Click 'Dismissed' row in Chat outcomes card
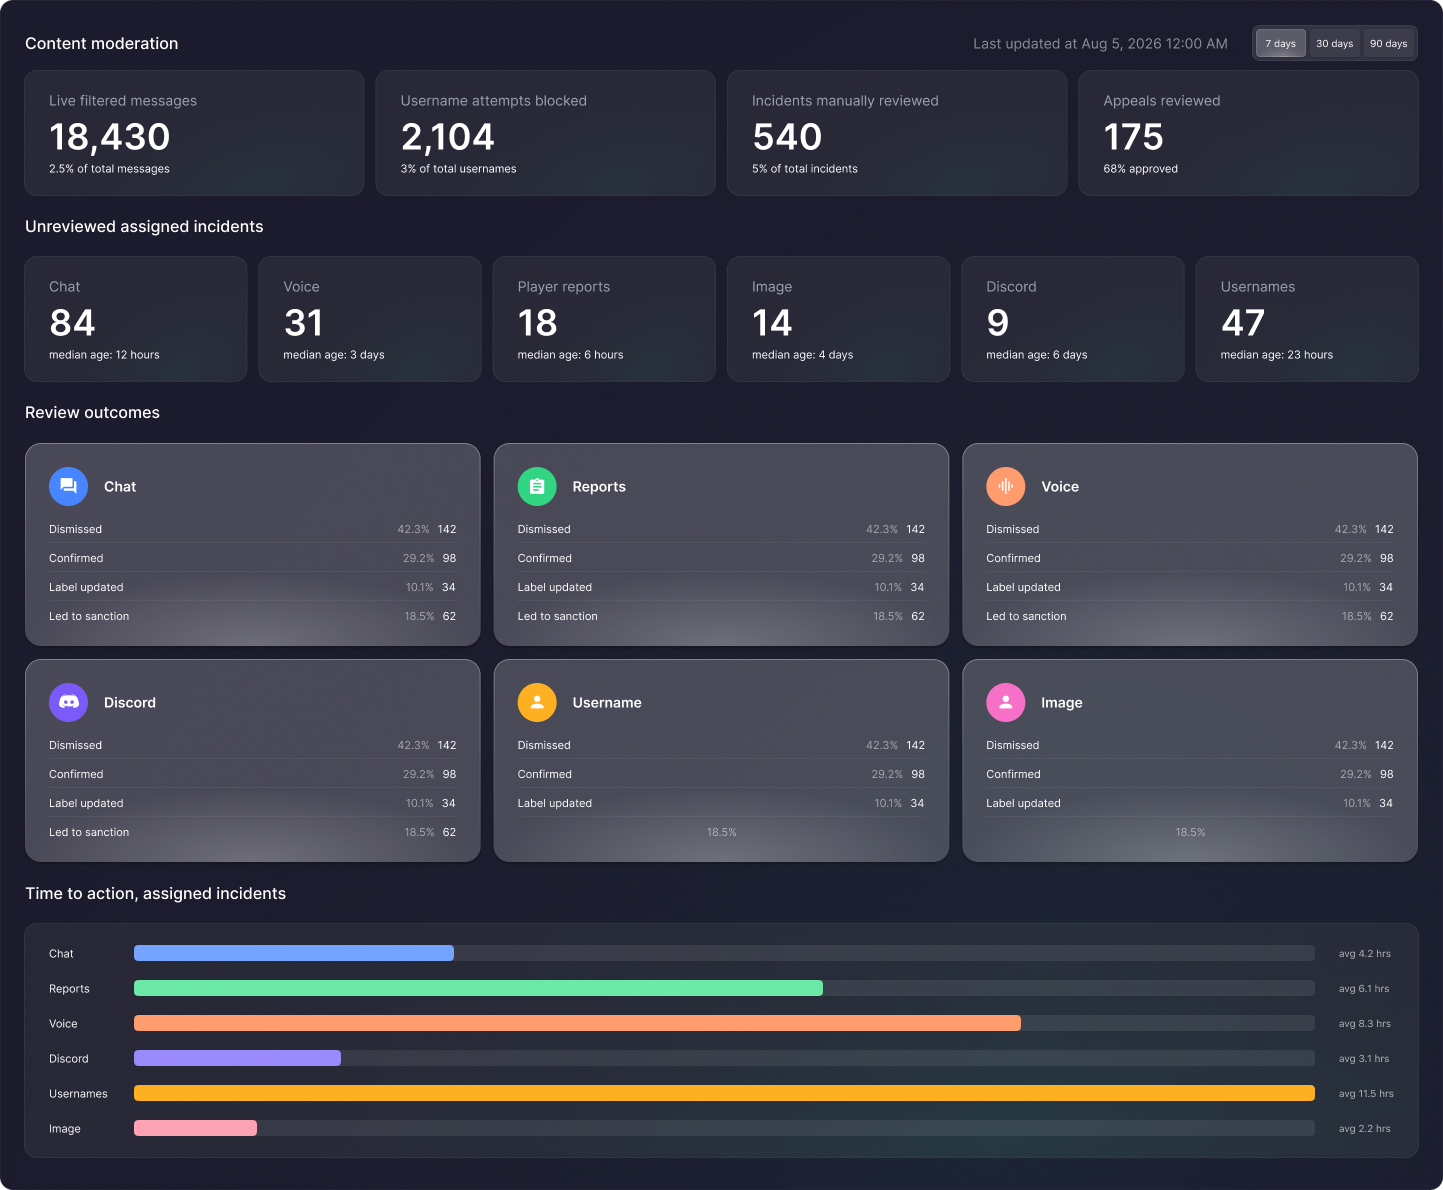The image size is (1443, 1190). [252, 529]
